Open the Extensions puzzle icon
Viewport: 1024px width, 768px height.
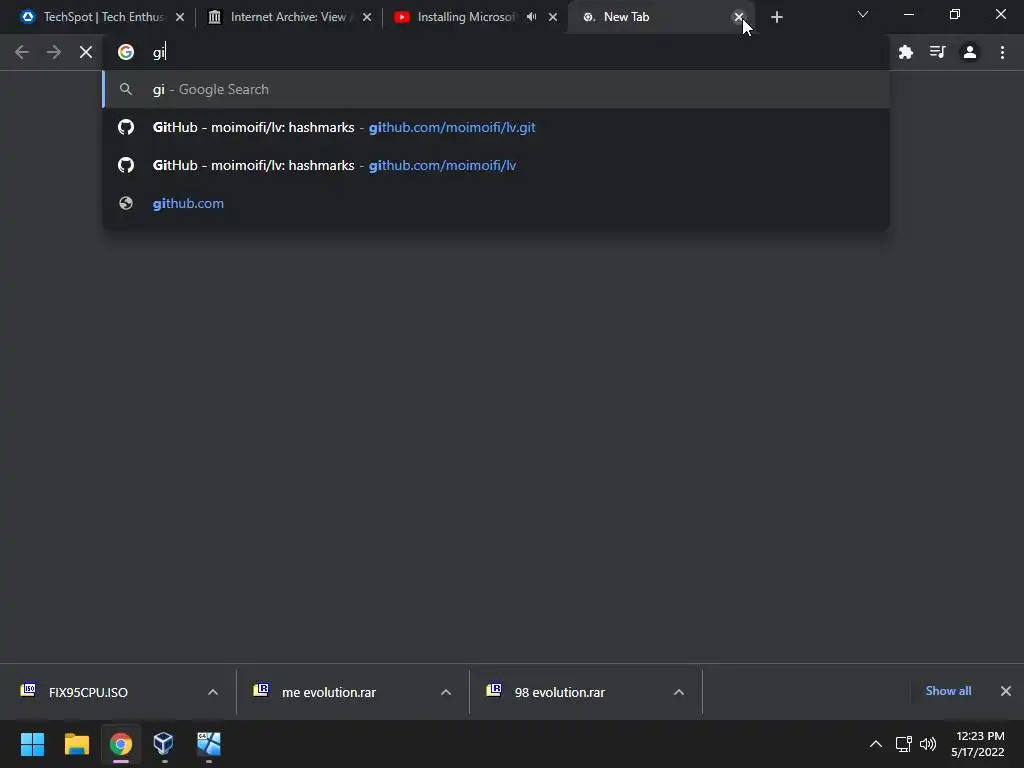pyautogui.click(x=906, y=52)
